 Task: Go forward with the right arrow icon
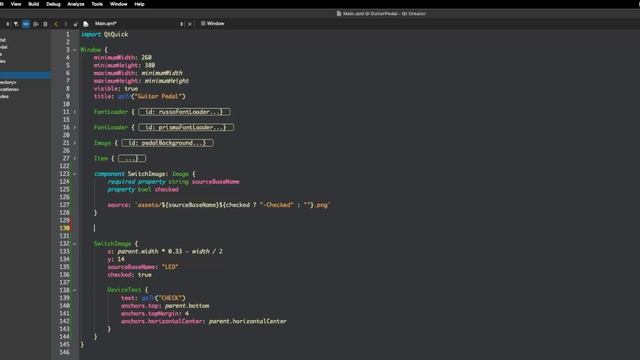point(65,24)
